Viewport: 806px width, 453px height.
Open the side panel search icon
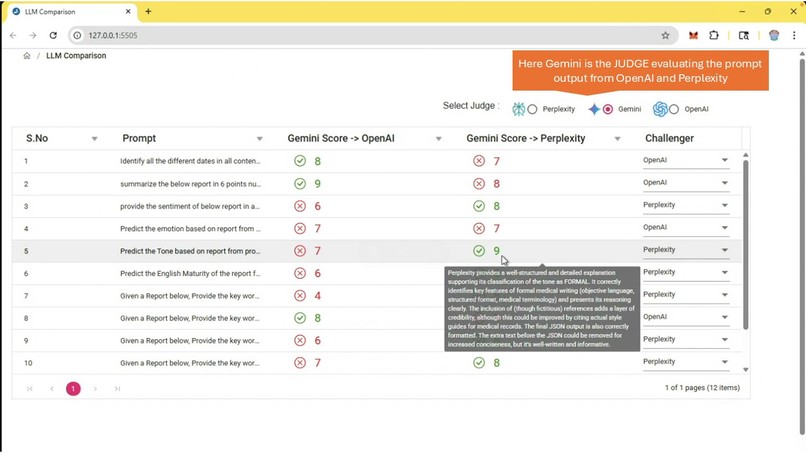tap(744, 35)
